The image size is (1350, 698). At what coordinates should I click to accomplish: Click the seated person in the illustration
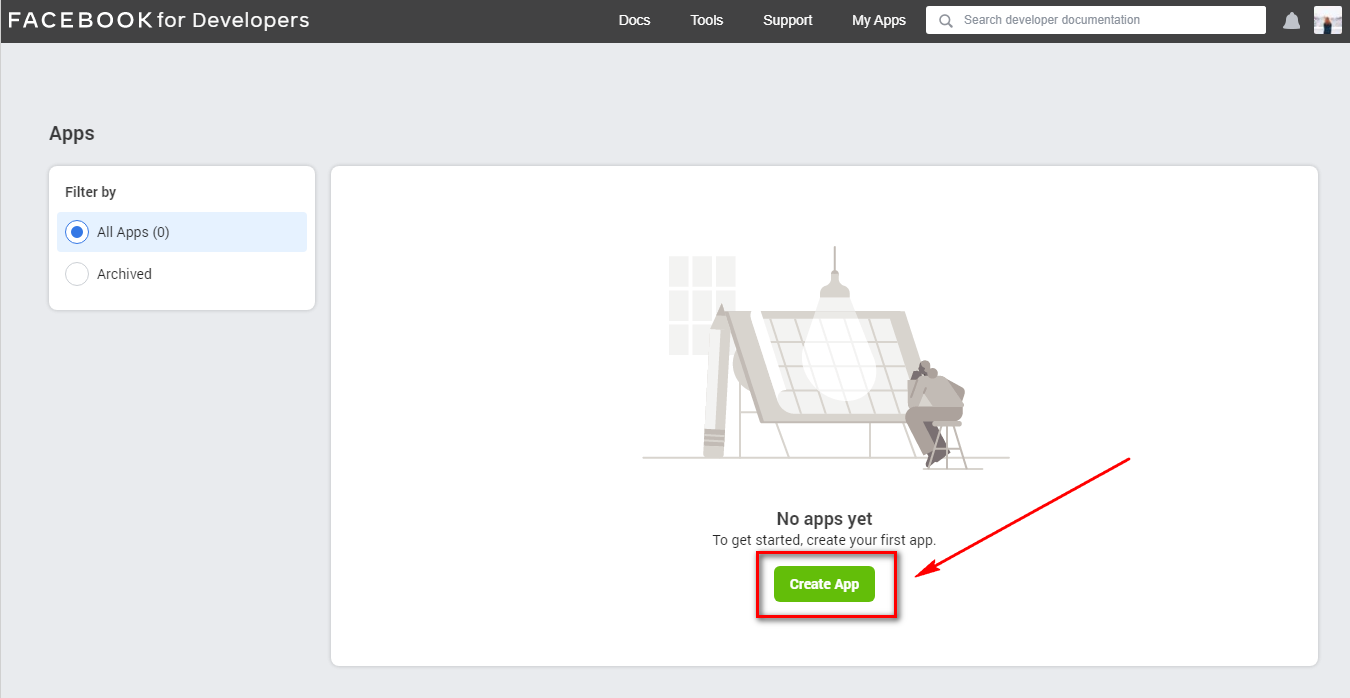936,405
